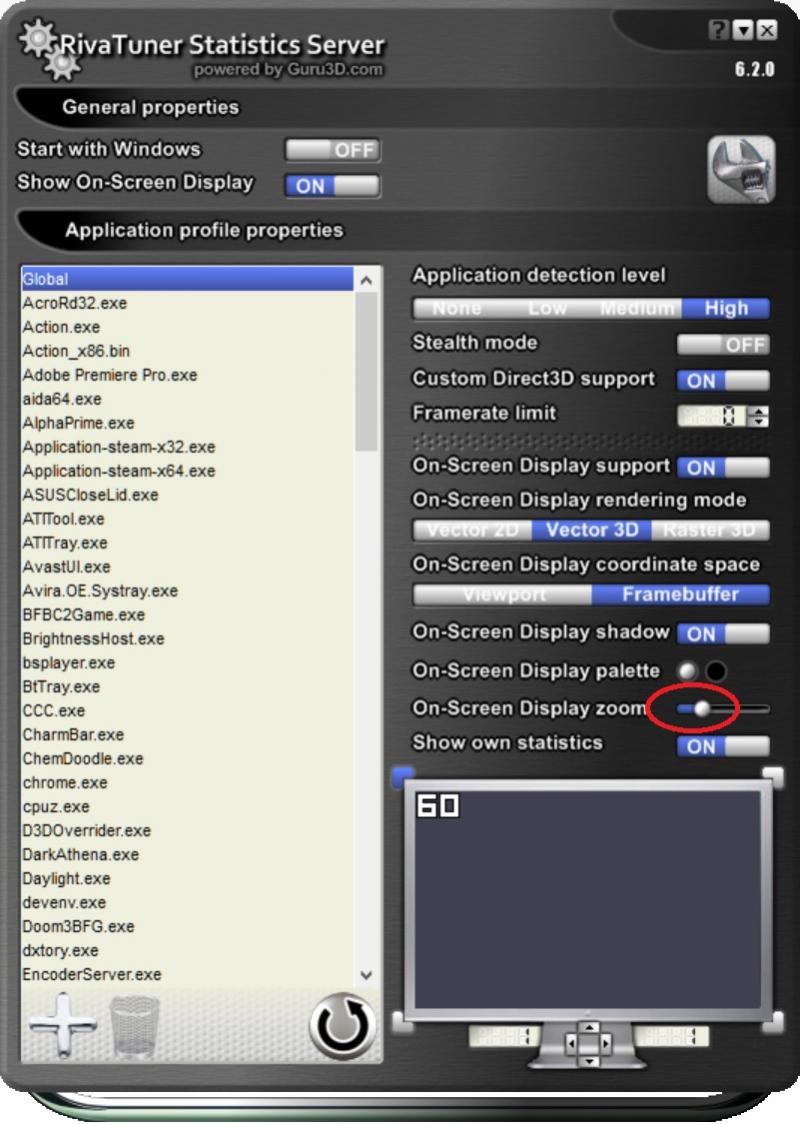
Task: Select Viewport coordinate space
Action: click(503, 594)
